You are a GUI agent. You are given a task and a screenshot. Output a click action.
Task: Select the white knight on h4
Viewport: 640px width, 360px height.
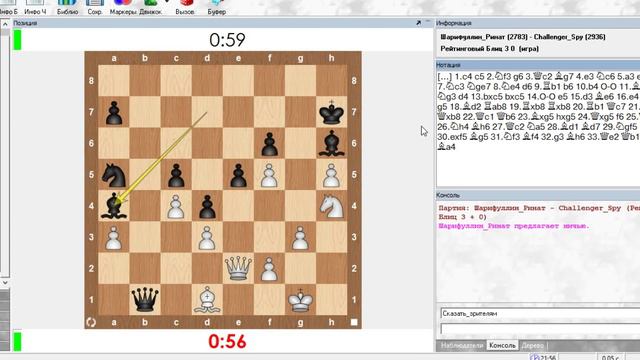tap(331, 206)
